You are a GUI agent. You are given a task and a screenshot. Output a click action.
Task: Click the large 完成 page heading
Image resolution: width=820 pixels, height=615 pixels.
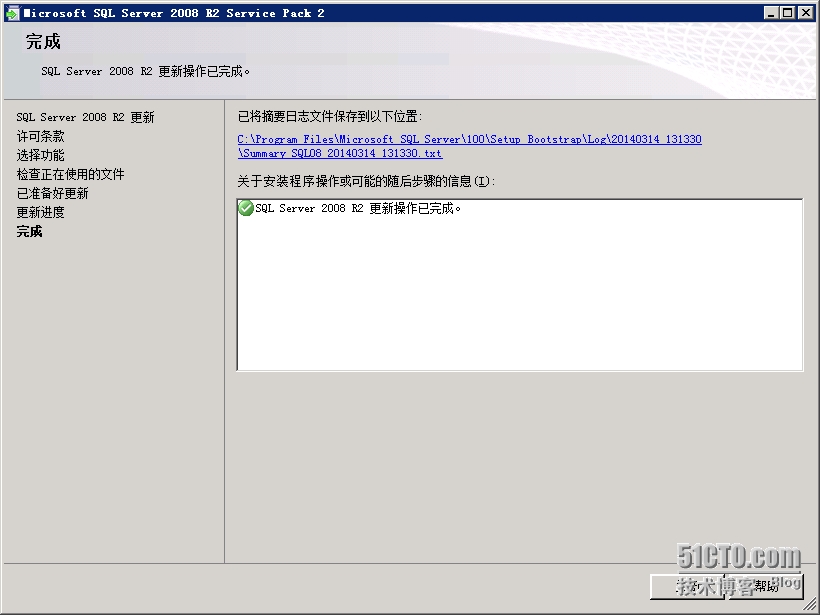click(43, 41)
